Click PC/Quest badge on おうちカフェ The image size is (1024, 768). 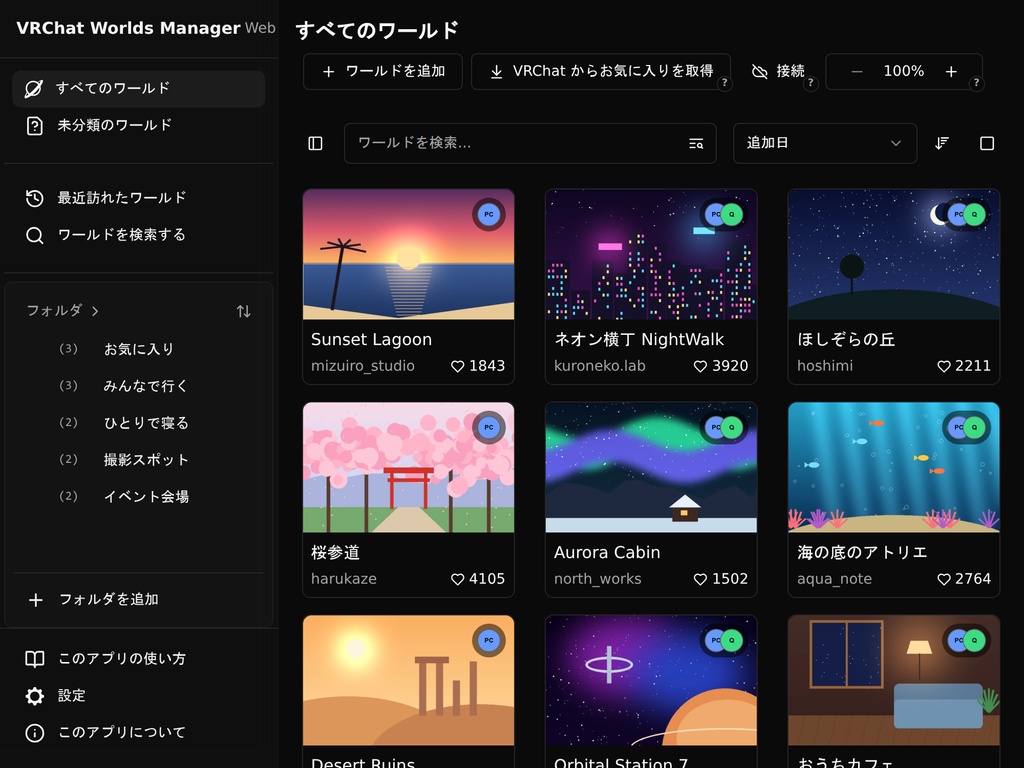pos(967,640)
